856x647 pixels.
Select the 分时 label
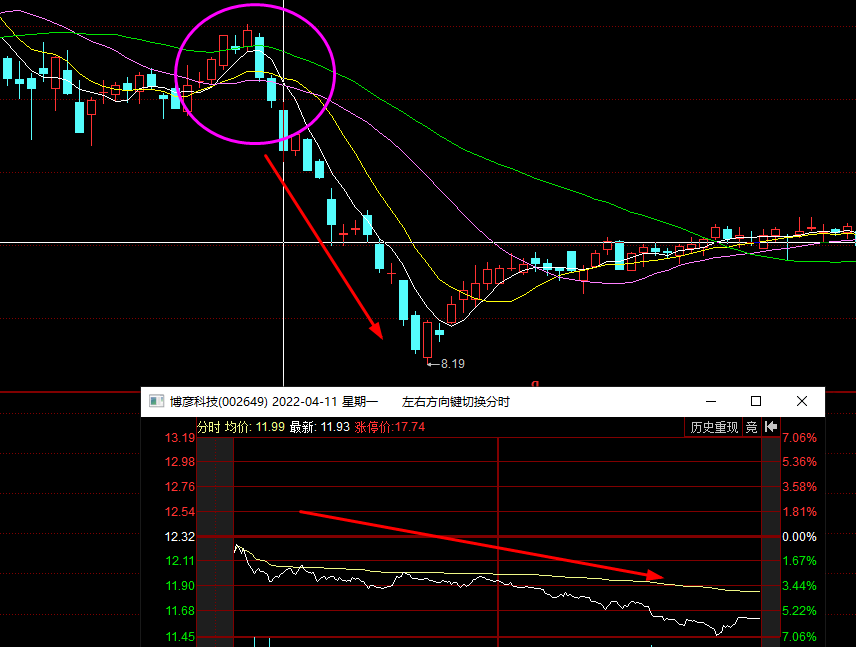(209, 427)
